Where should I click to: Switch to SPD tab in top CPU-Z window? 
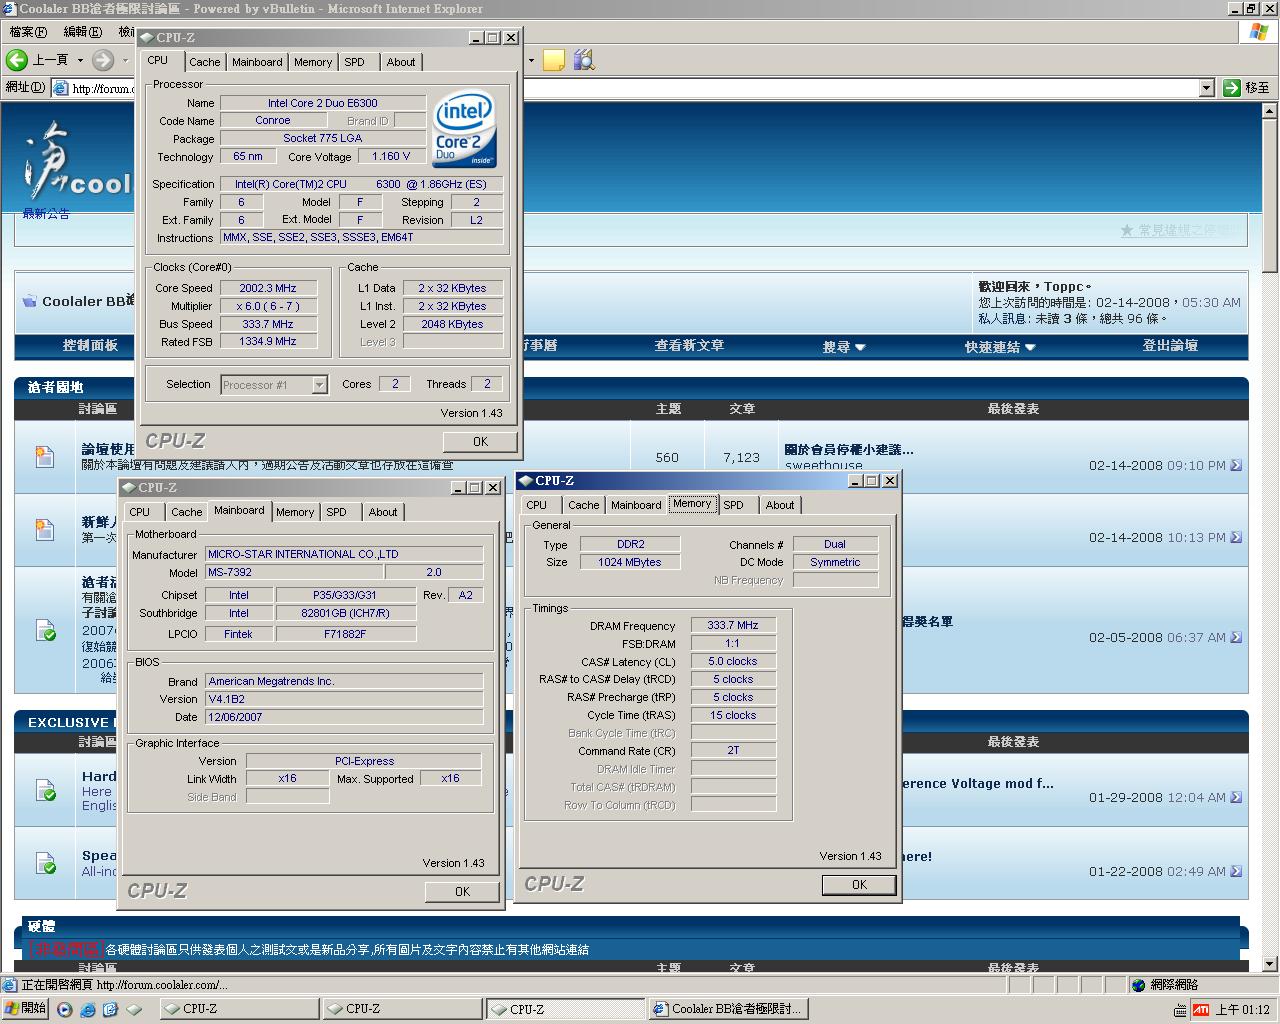point(354,62)
